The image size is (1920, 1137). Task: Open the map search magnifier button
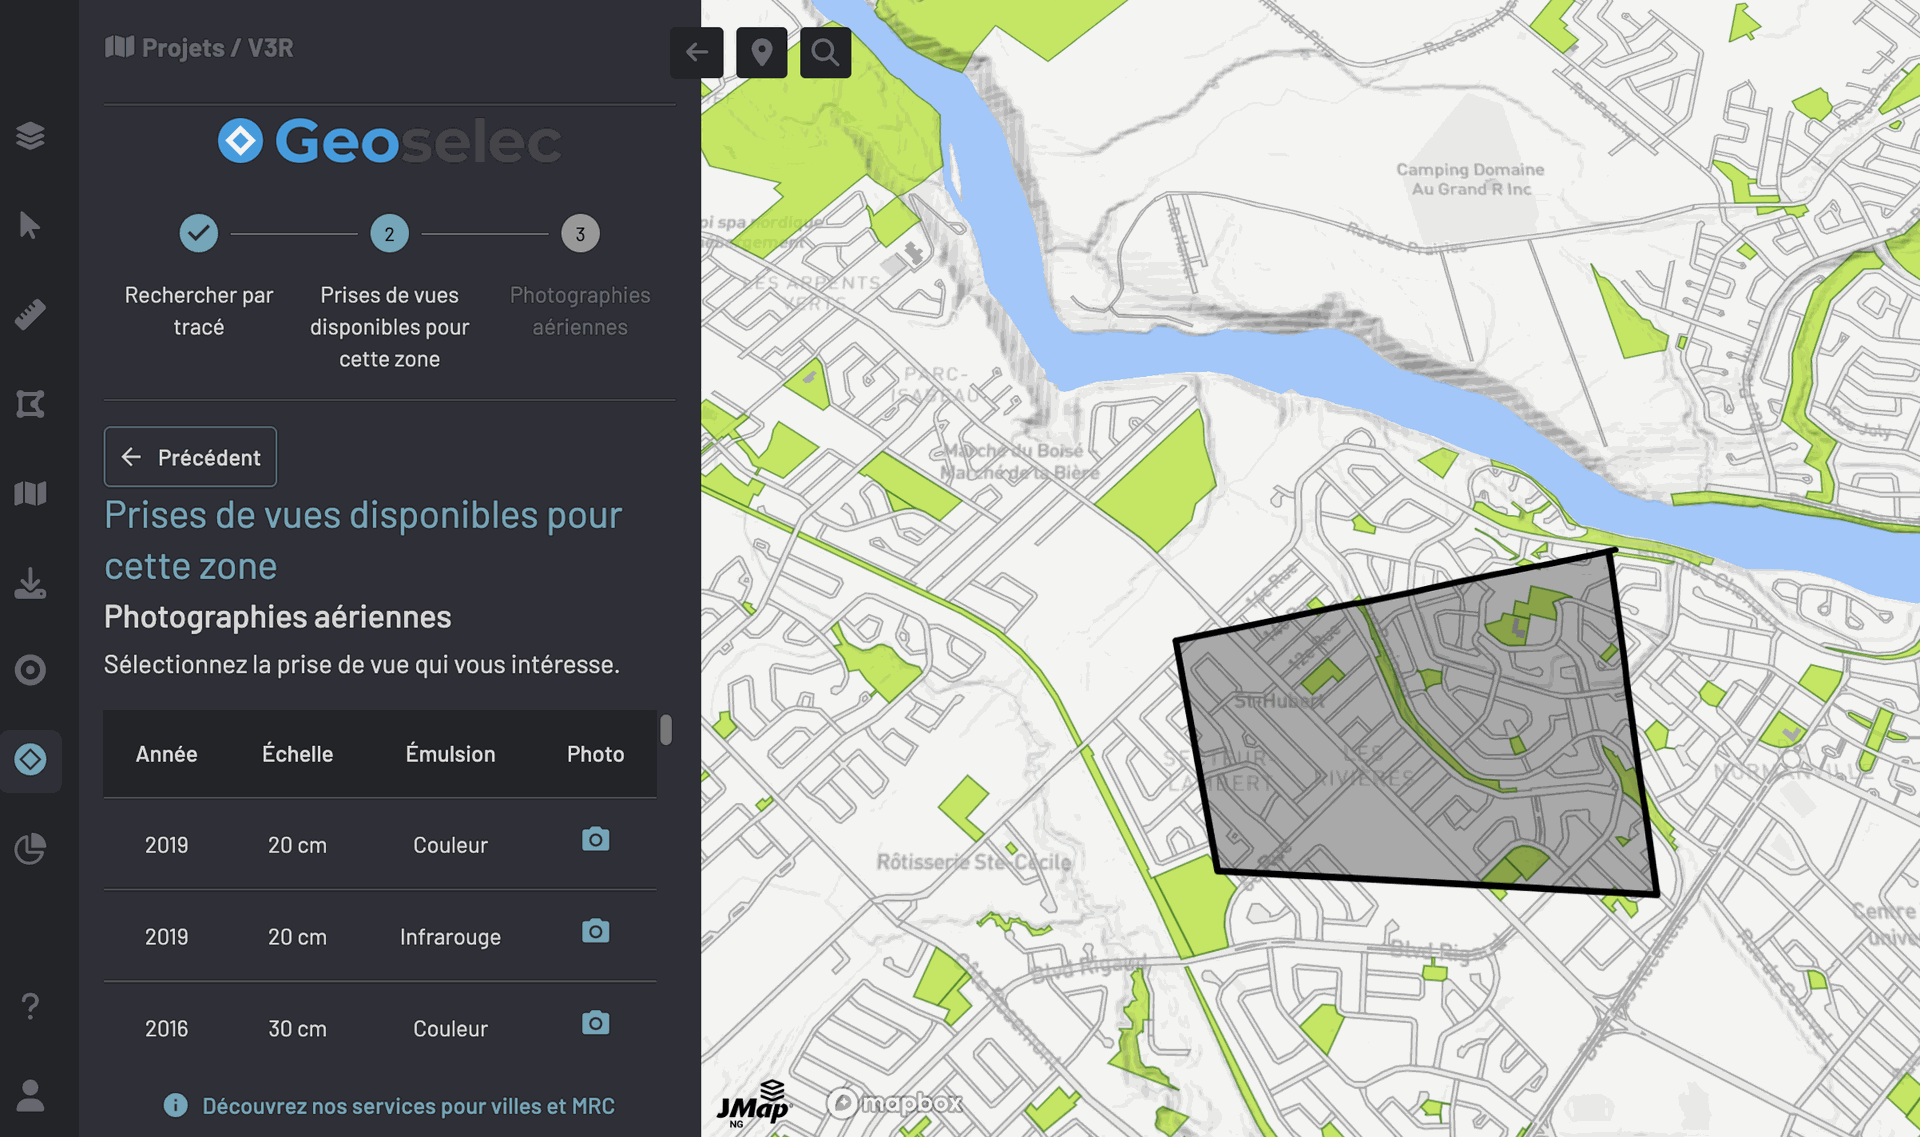pyautogui.click(x=825, y=52)
